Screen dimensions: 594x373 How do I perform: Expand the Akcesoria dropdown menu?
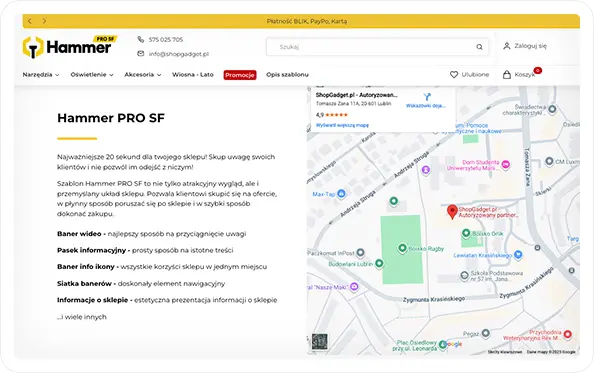point(143,75)
